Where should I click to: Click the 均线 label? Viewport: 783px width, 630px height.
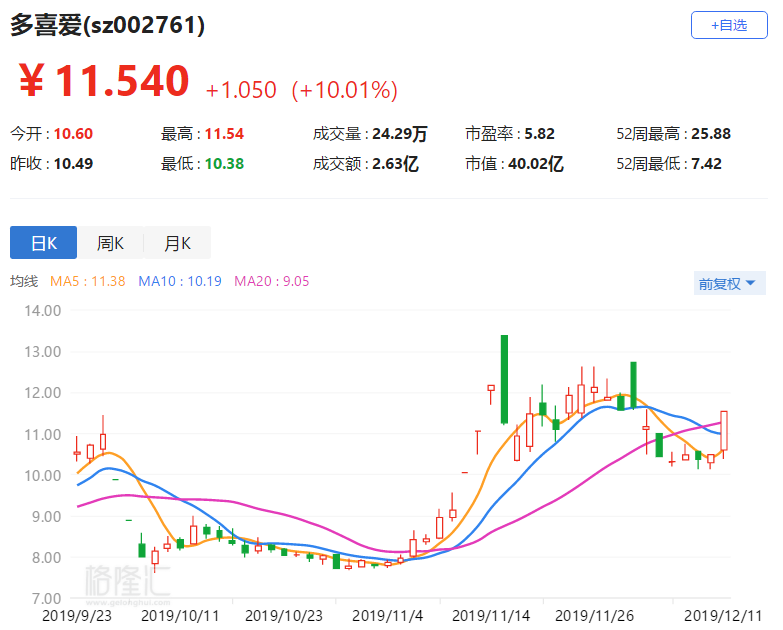coord(24,282)
